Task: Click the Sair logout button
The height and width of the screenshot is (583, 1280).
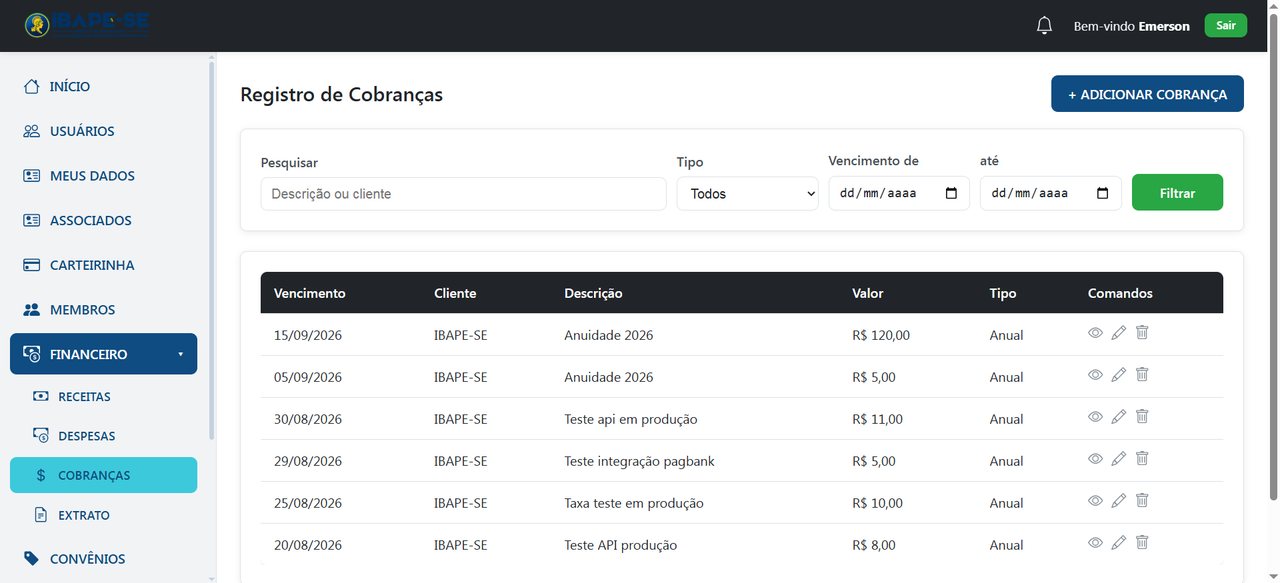Action: point(1226,26)
